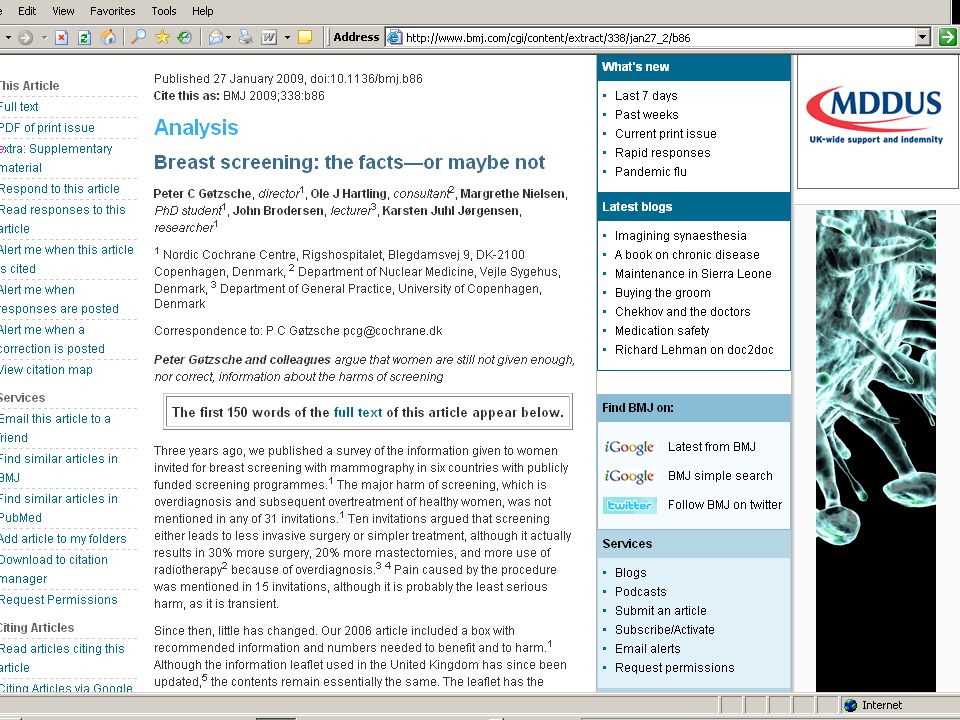Open Favorites star icon
The width and height of the screenshot is (960, 720).
pyautogui.click(x=162, y=38)
